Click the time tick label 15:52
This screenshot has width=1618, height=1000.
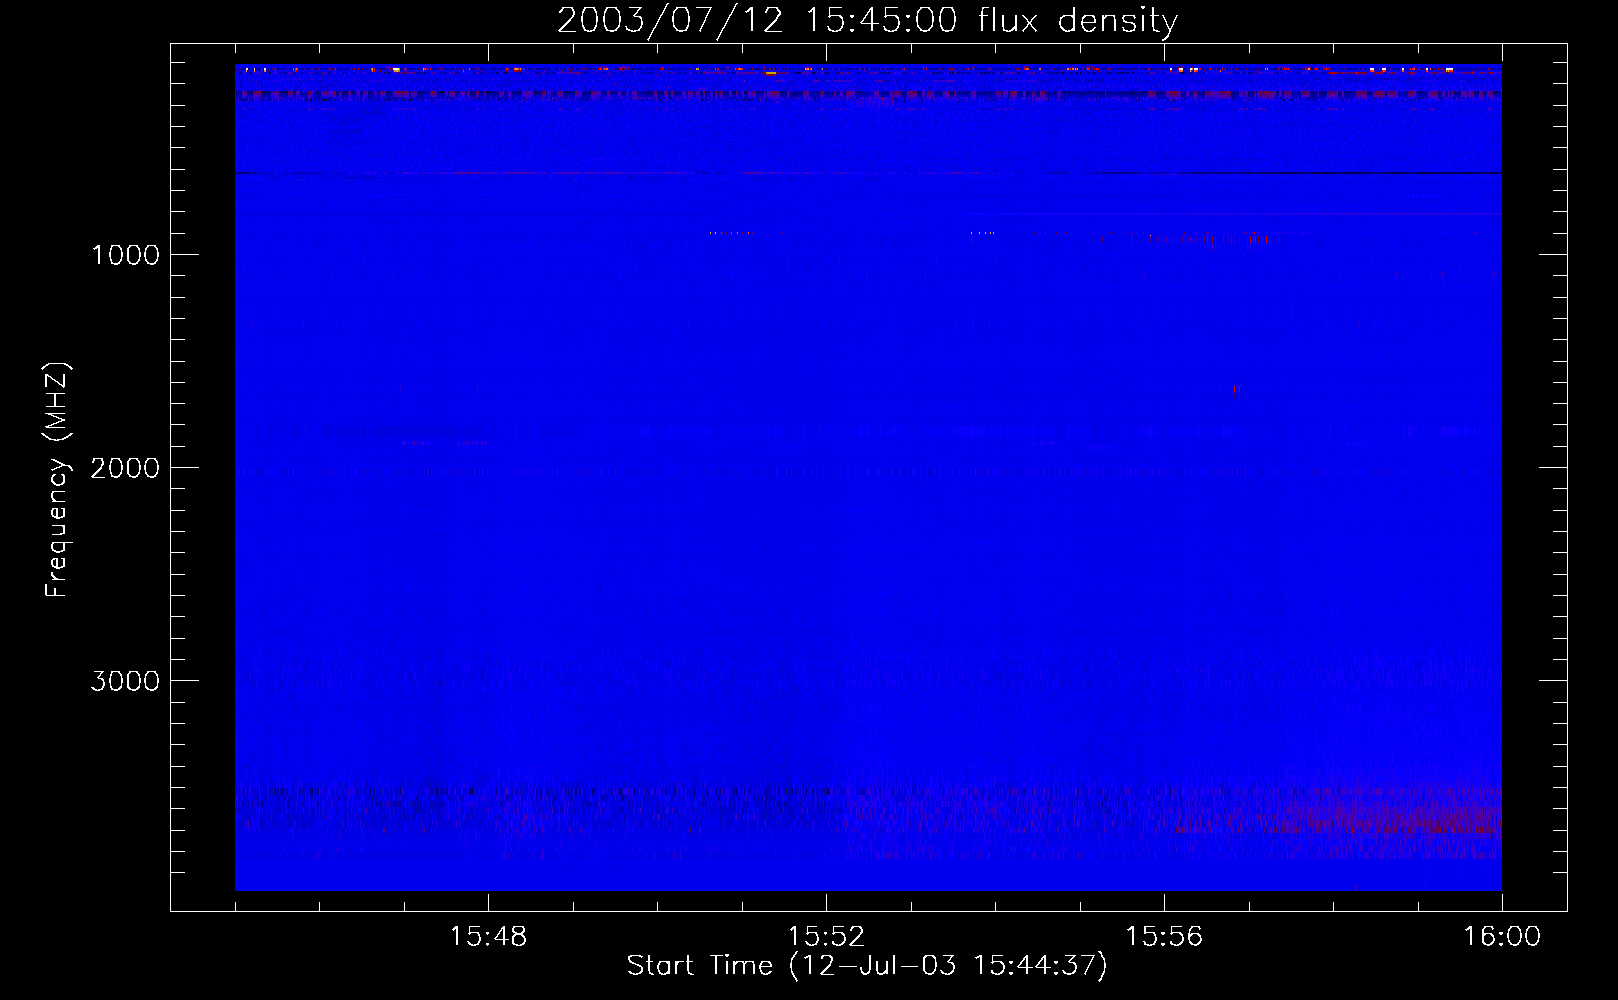click(x=826, y=936)
